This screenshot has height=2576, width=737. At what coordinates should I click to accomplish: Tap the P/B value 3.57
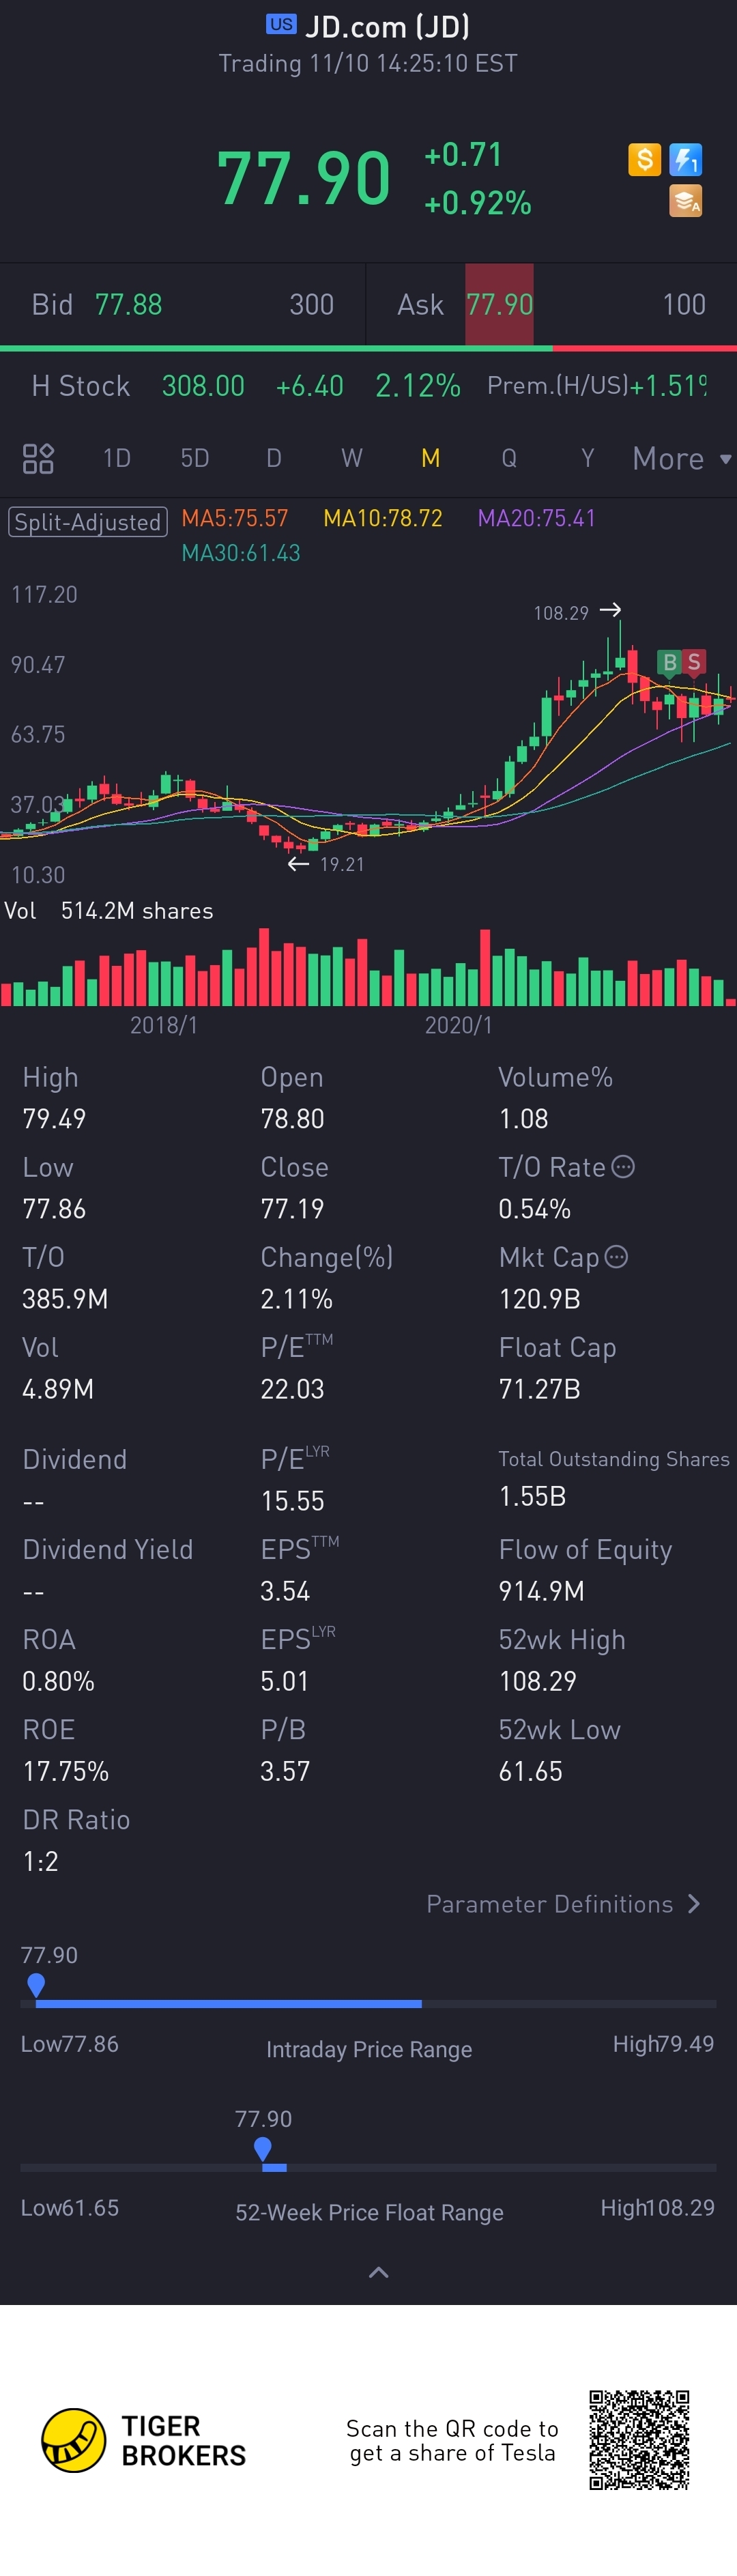285,1771
